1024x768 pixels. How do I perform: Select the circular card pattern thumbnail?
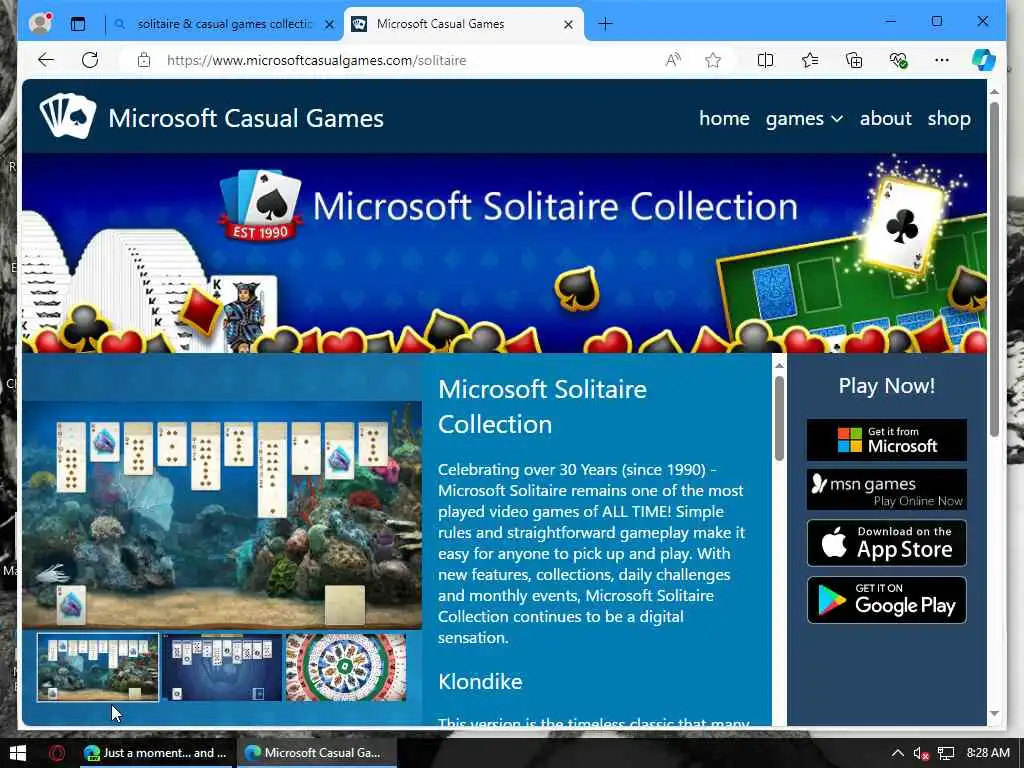pos(345,667)
